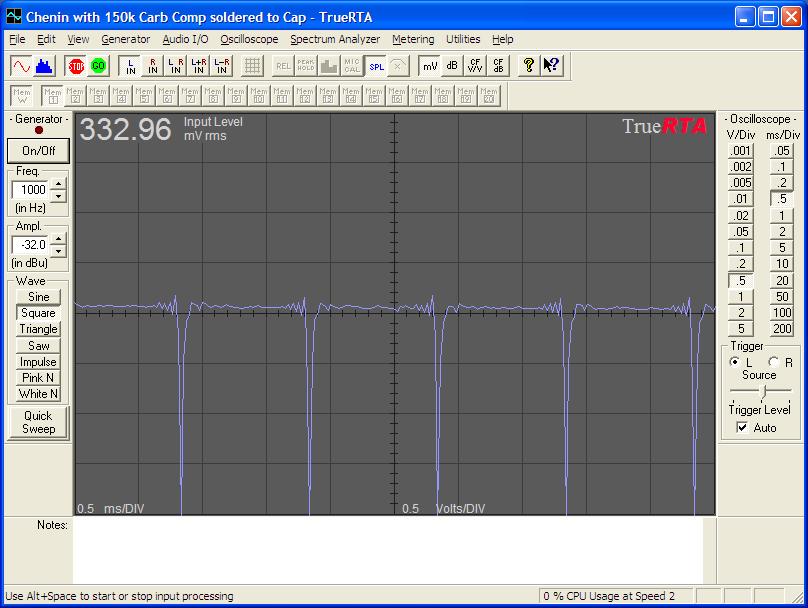Select the Pink N noise waveform
The width and height of the screenshot is (808, 608).
click(38, 378)
